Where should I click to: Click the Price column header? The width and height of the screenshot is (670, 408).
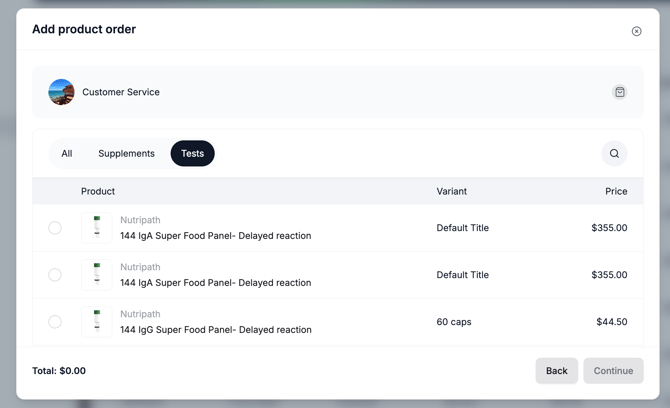pos(616,191)
